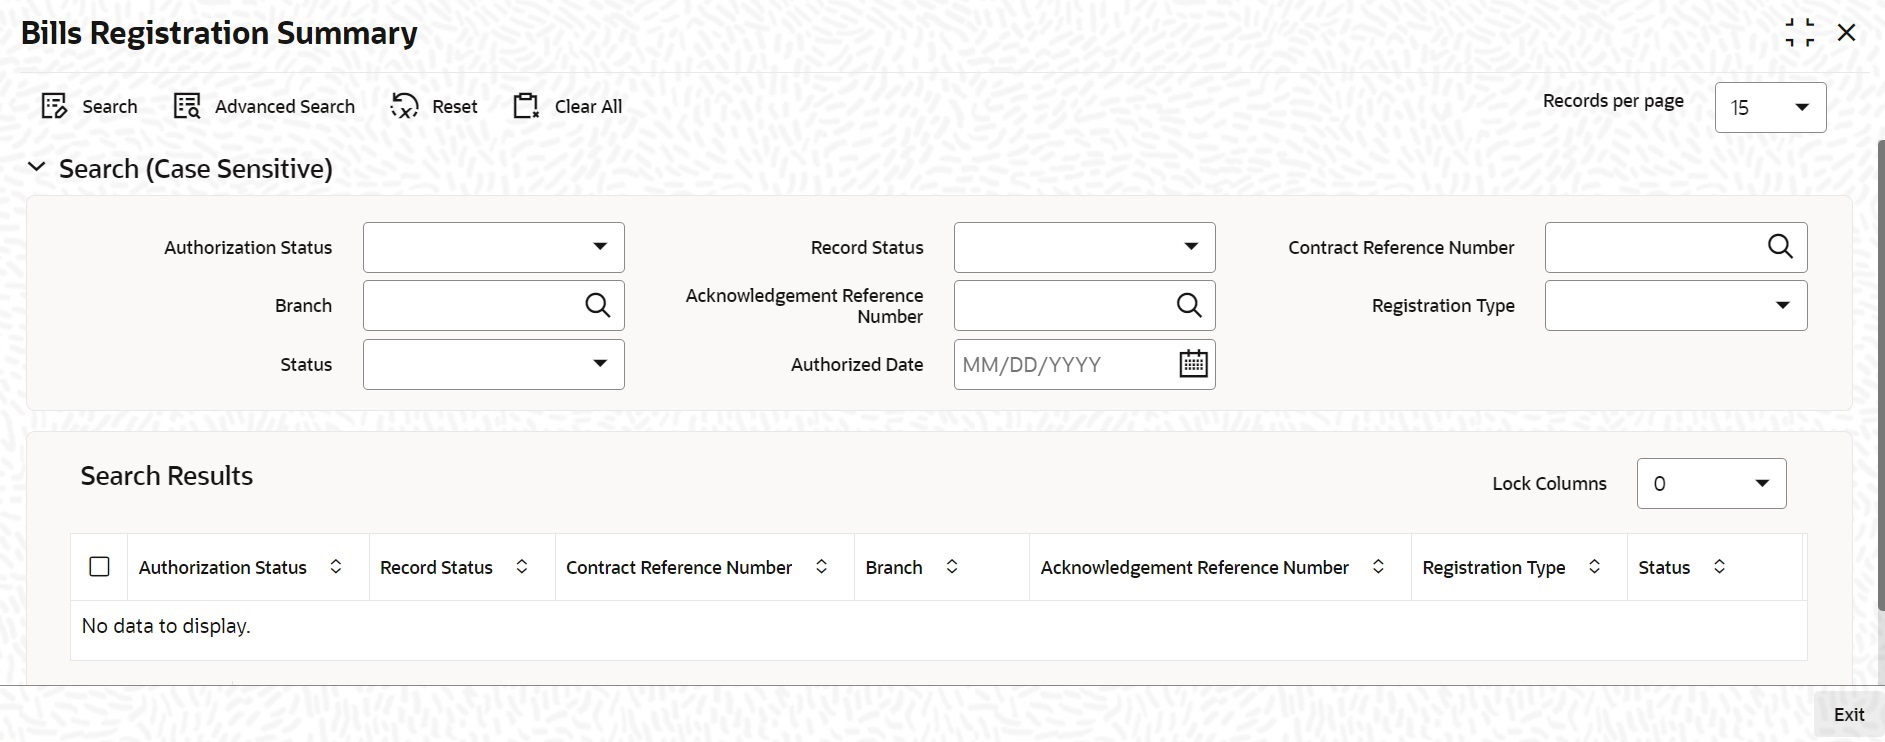Expand the Record Status dropdown
This screenshot has width=1885, height=742.
click(1084, 247)
